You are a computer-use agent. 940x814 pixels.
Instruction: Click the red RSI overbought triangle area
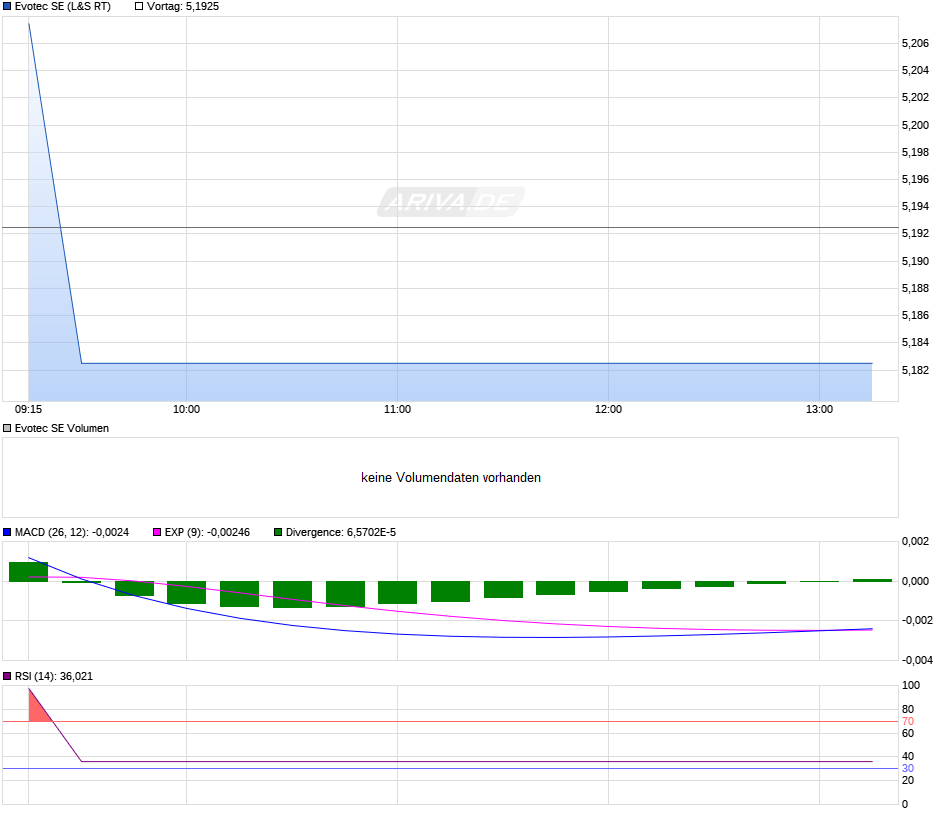click(x=37, y=710)
